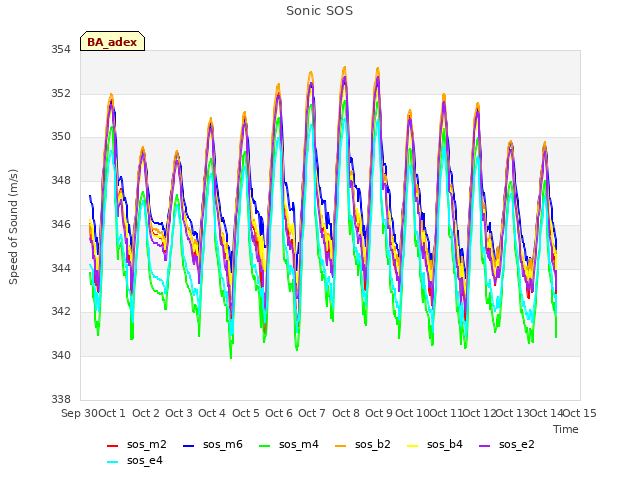Click the Oct 13 x-axis tick label
This screenshot has width=640, height=480.
[513, 413]
